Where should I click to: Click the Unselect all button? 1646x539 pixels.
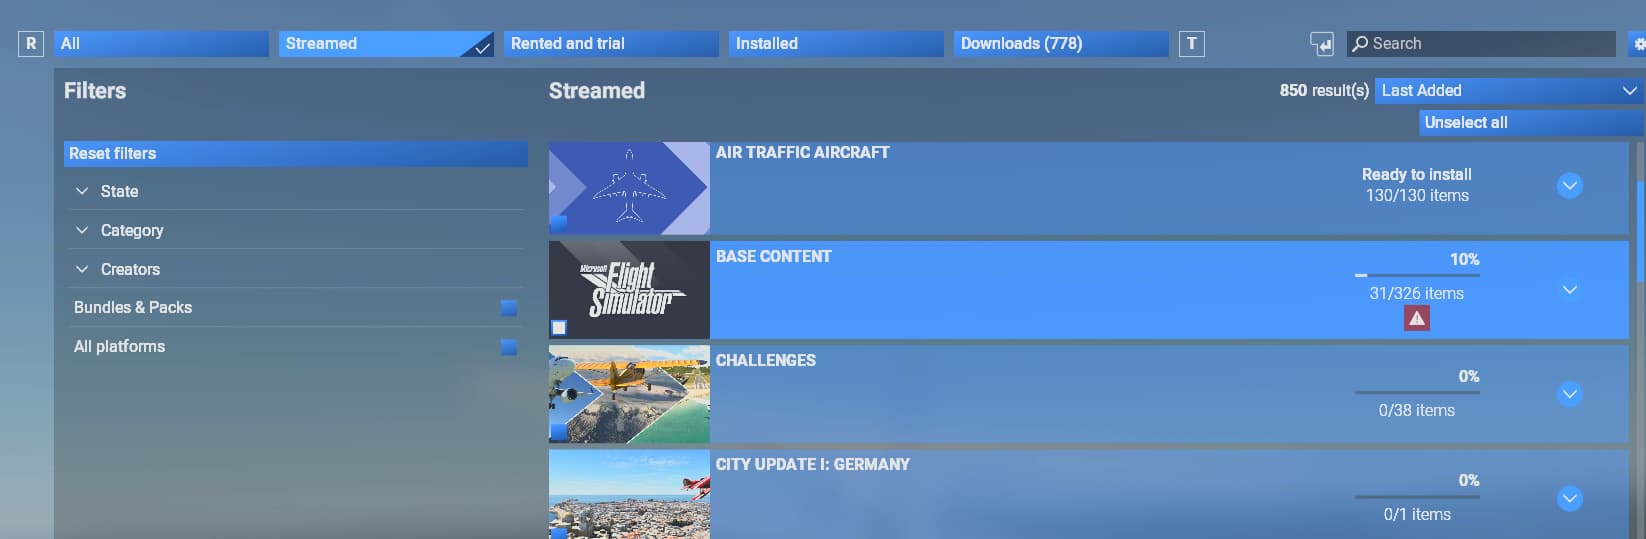pos(1530,122)
